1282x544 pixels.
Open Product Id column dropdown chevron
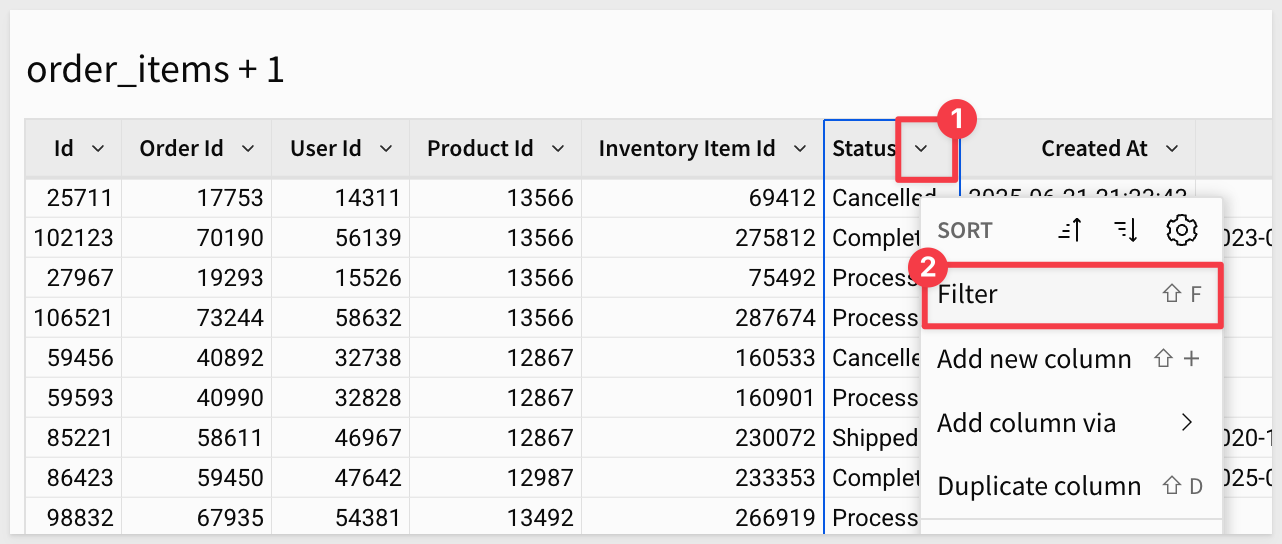(558, 149)
